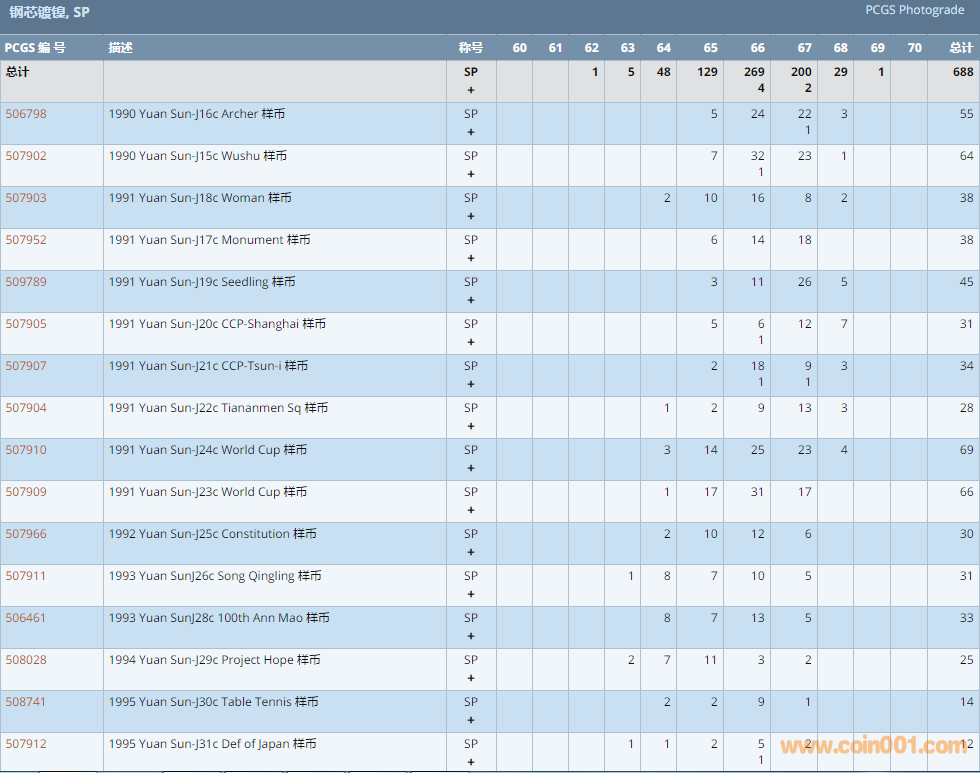This screenshot has width=980, height=773.
Task: Select PCGS number 509789 Seedling entry
Action: point(26,282)
